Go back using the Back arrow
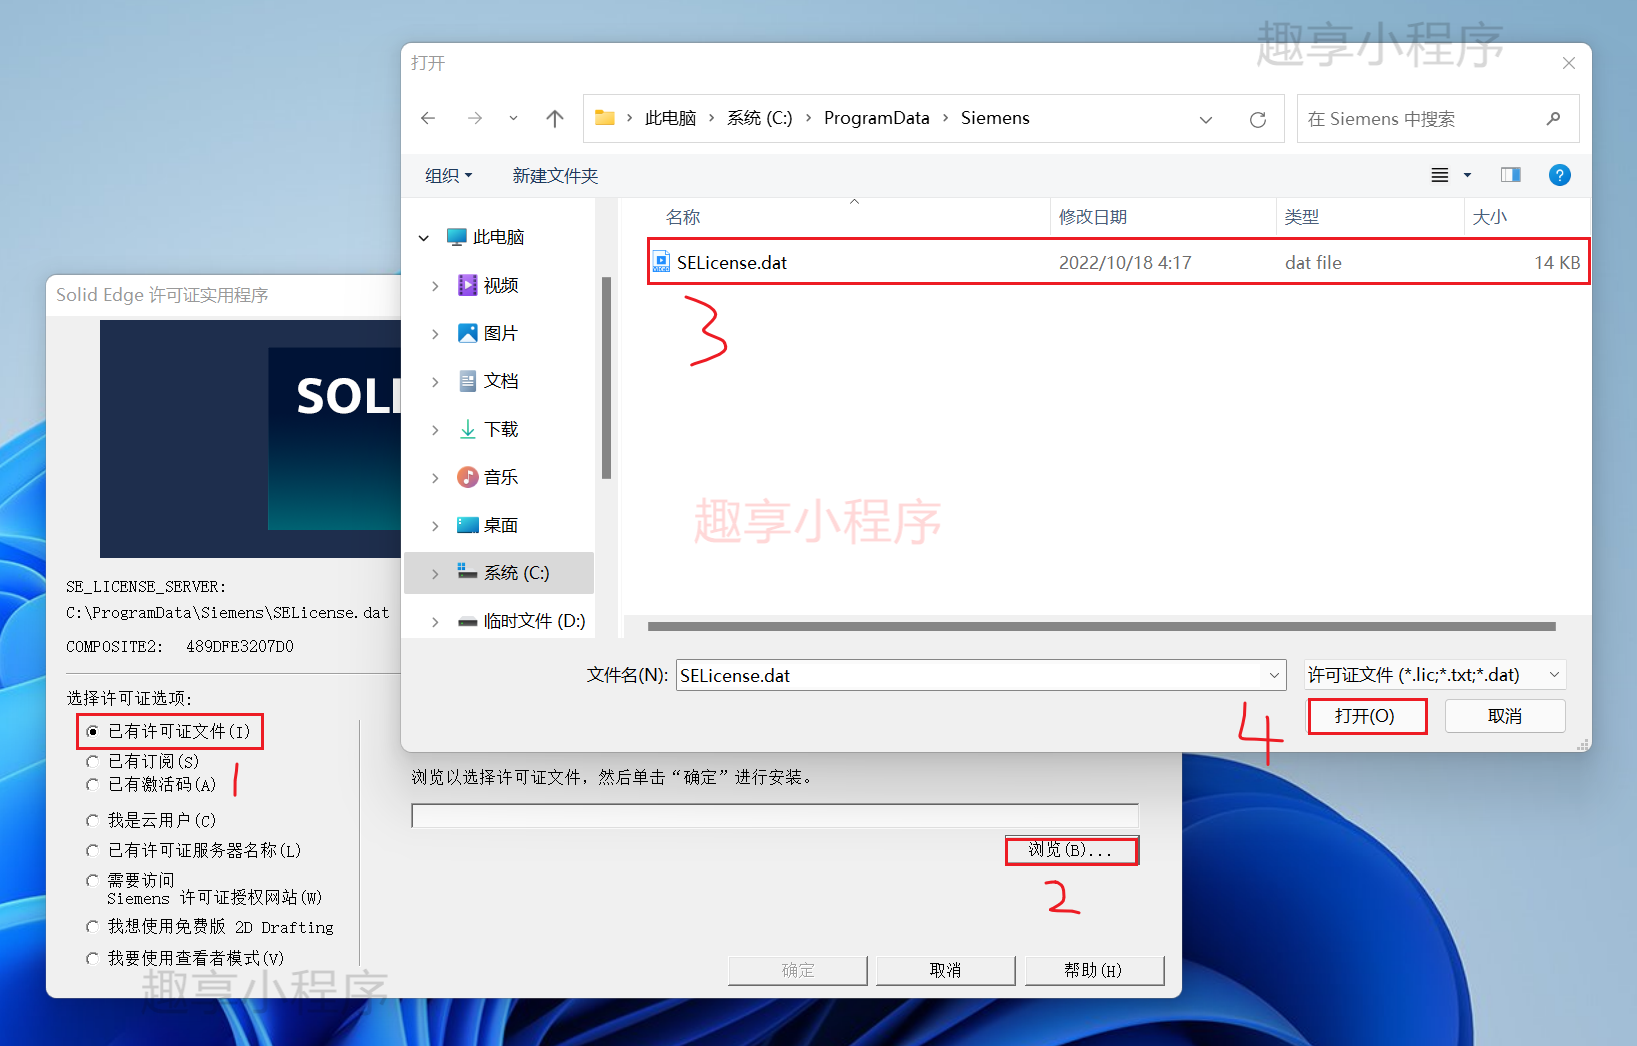Image resolution: width=1637 pixels, height=1046 pixels. pos(428,118)
